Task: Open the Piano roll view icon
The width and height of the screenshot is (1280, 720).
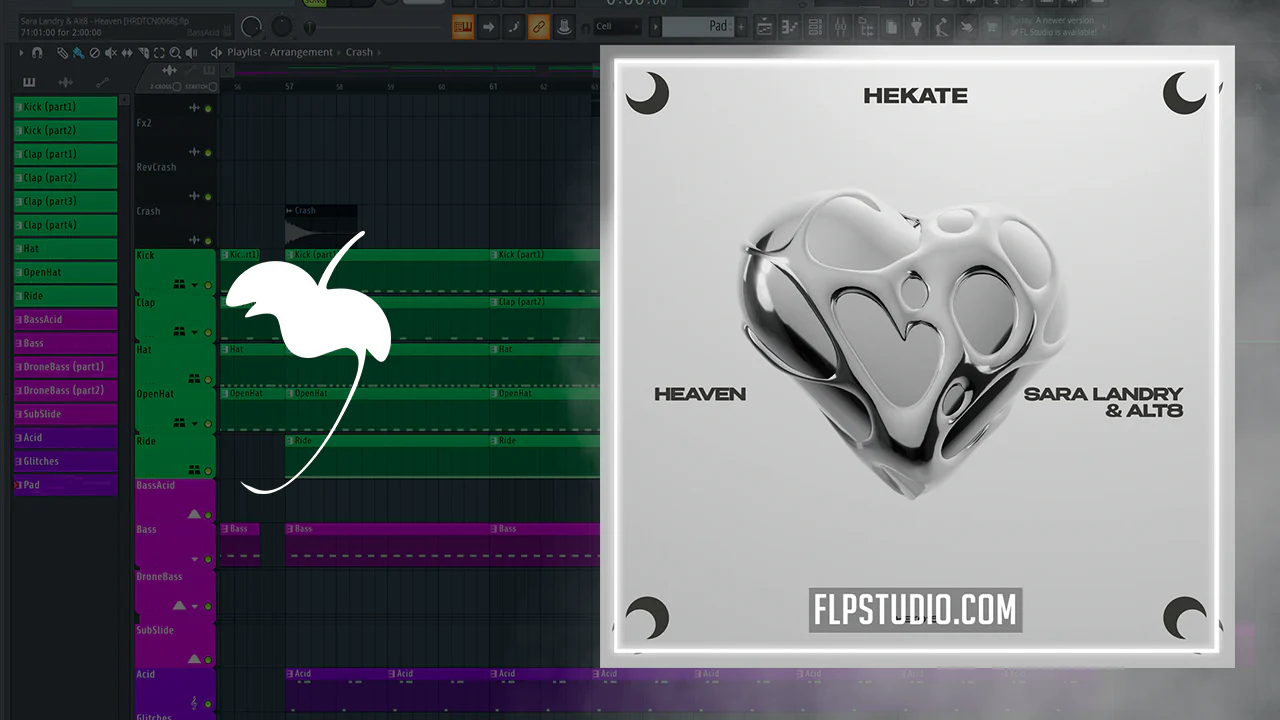Action: (x=792, y=27)
